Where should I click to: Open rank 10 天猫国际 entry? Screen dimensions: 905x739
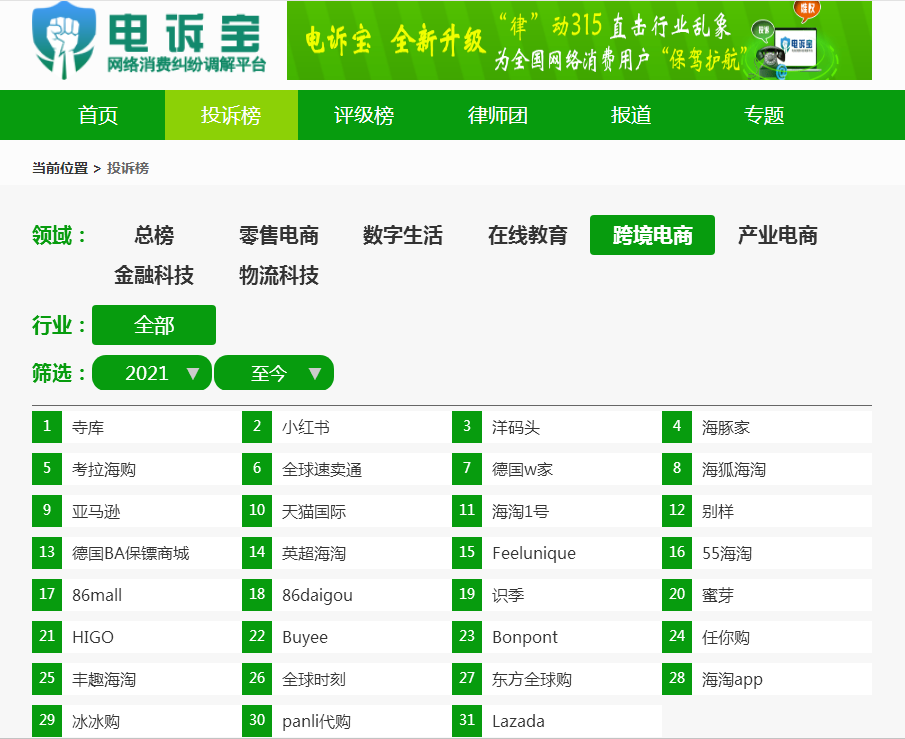tap(347, 511)
